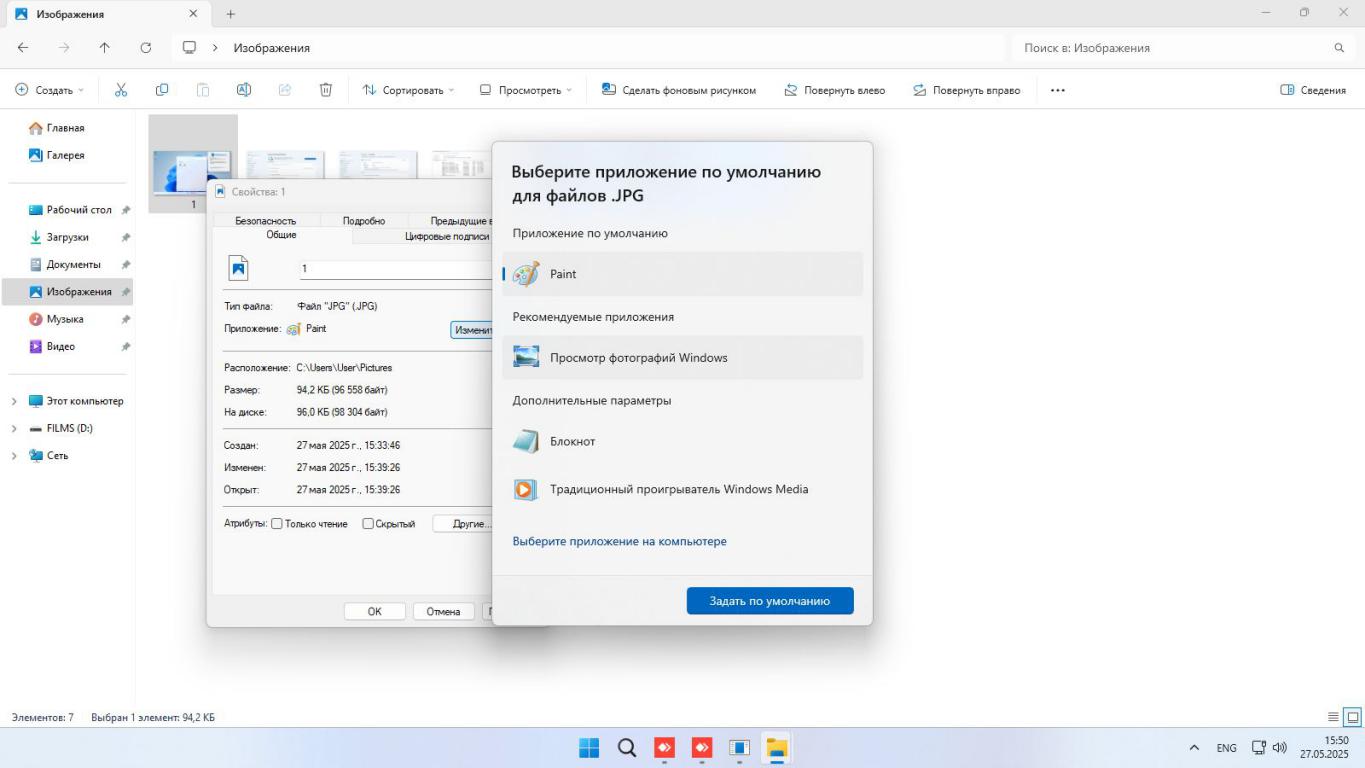Image resolution: width=1365 pixels, height=768 pixels.
Task: Open Windows Start menu on taskbar
Action: 589,748
